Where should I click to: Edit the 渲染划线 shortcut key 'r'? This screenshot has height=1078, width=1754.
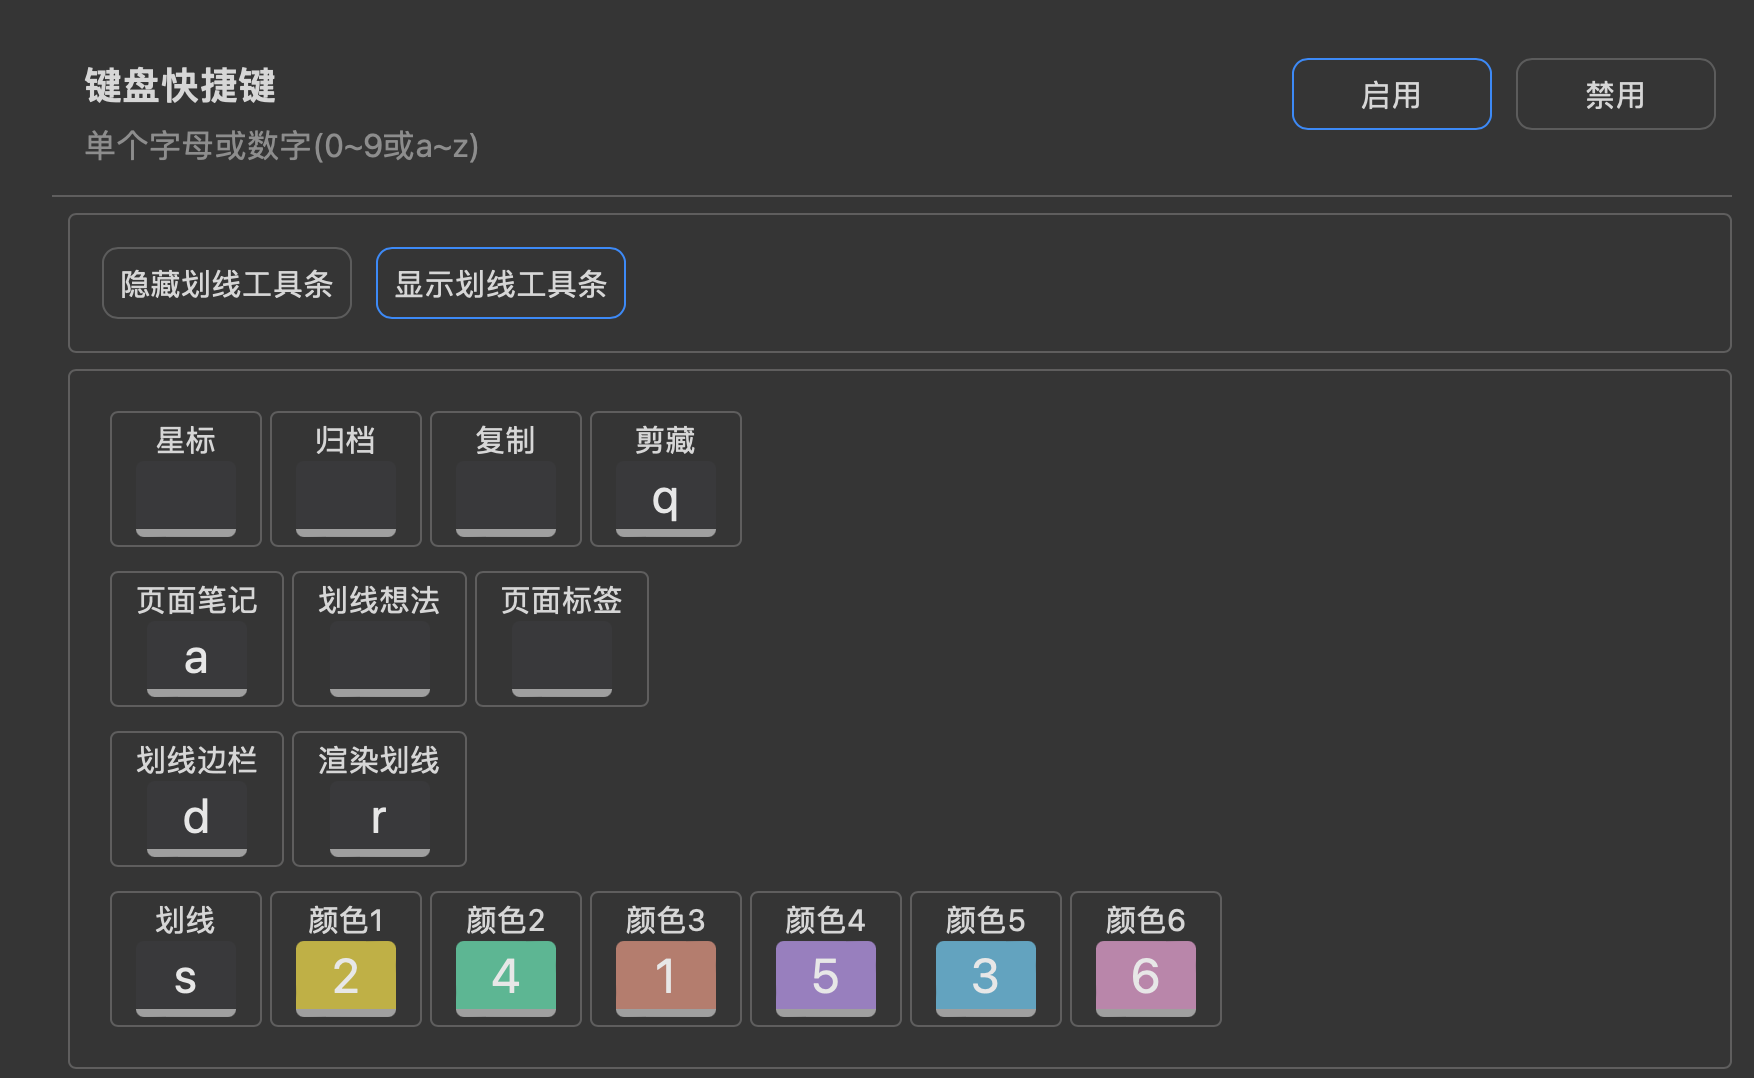tap(380, 818)
